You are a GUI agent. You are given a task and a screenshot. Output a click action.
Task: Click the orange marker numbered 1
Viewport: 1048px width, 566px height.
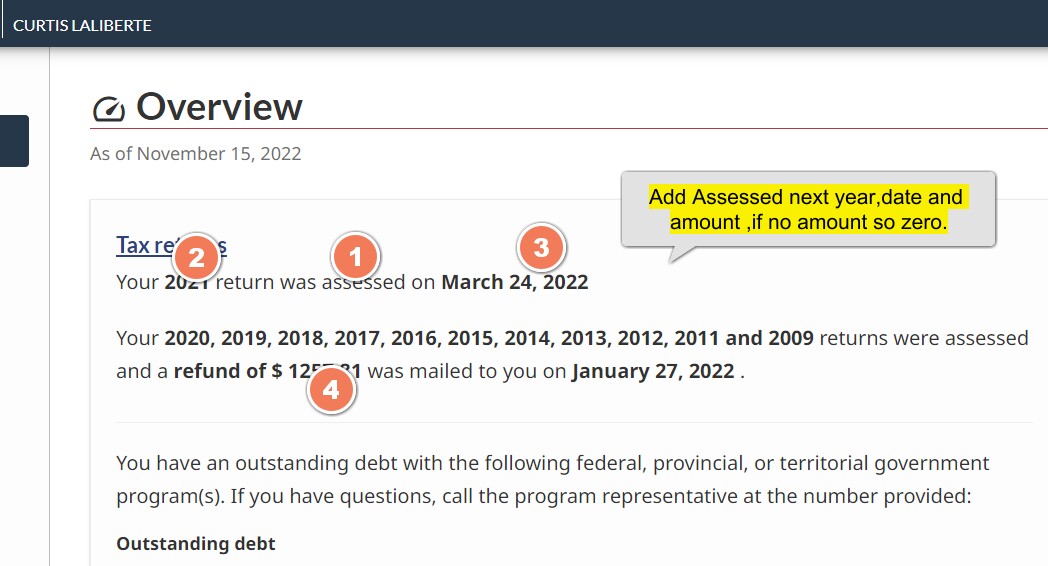[x=355, y=258]
